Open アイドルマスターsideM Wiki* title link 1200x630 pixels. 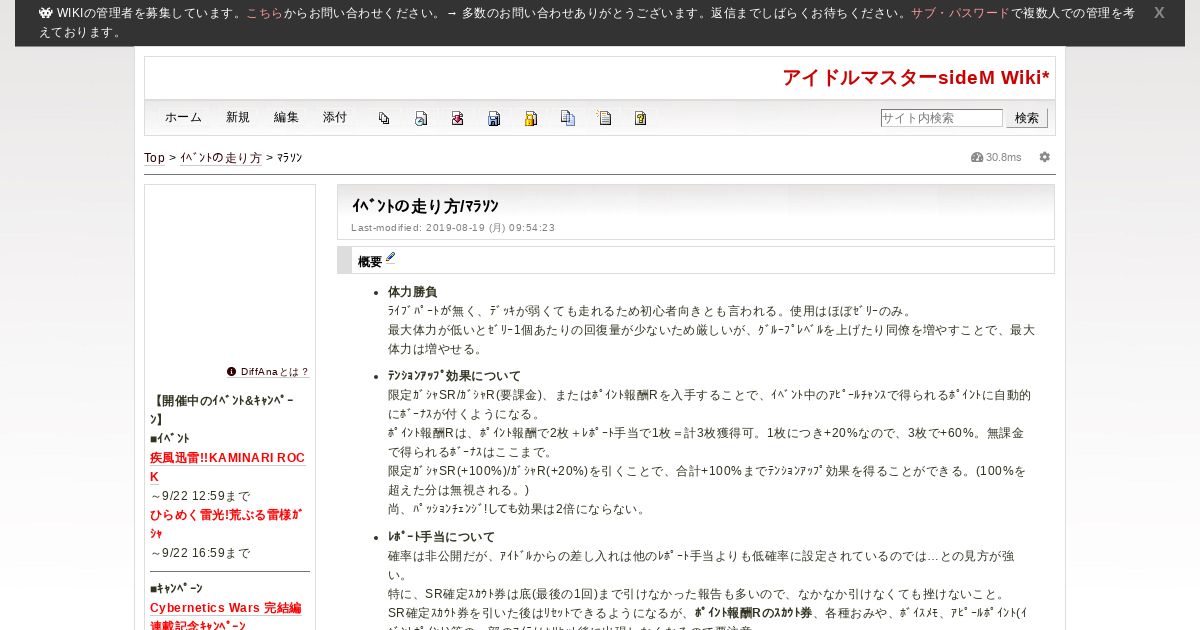[x=916, y=78]
